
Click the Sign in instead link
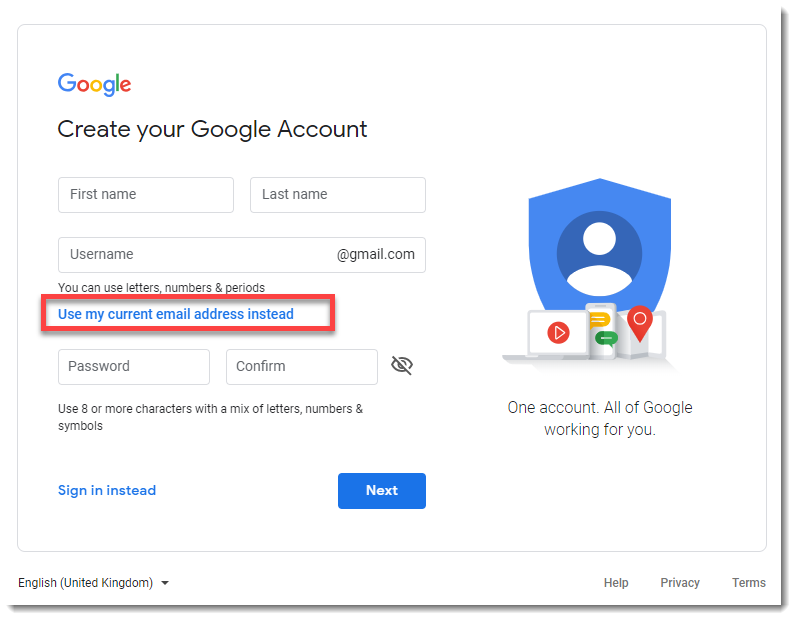[x=107, y=491]
